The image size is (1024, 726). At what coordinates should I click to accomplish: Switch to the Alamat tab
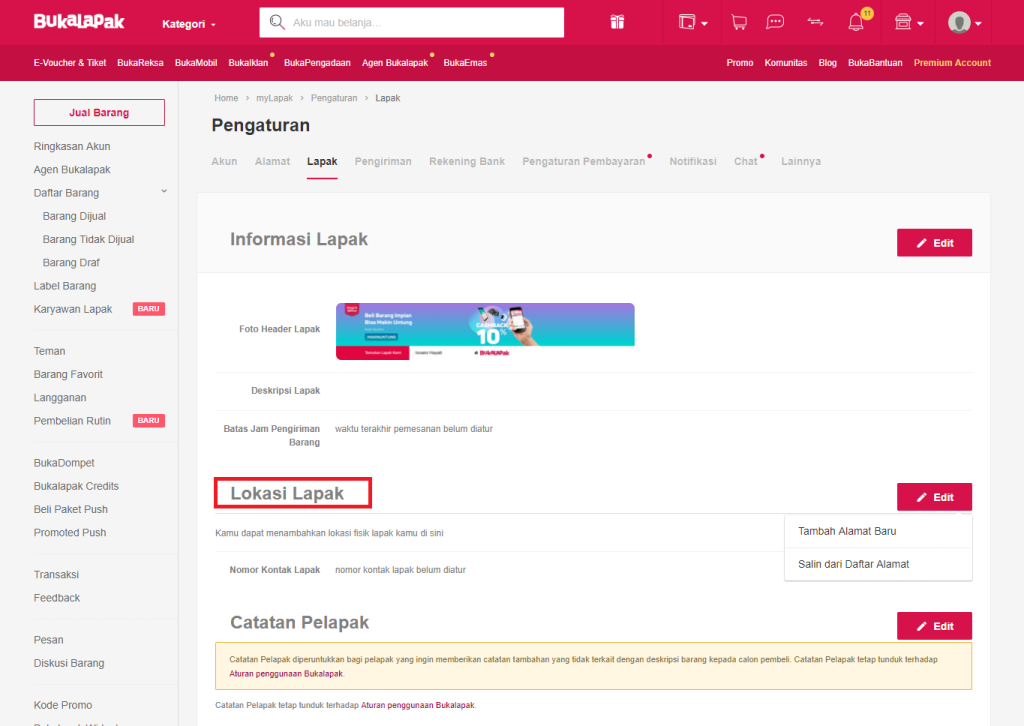(272, 161)
